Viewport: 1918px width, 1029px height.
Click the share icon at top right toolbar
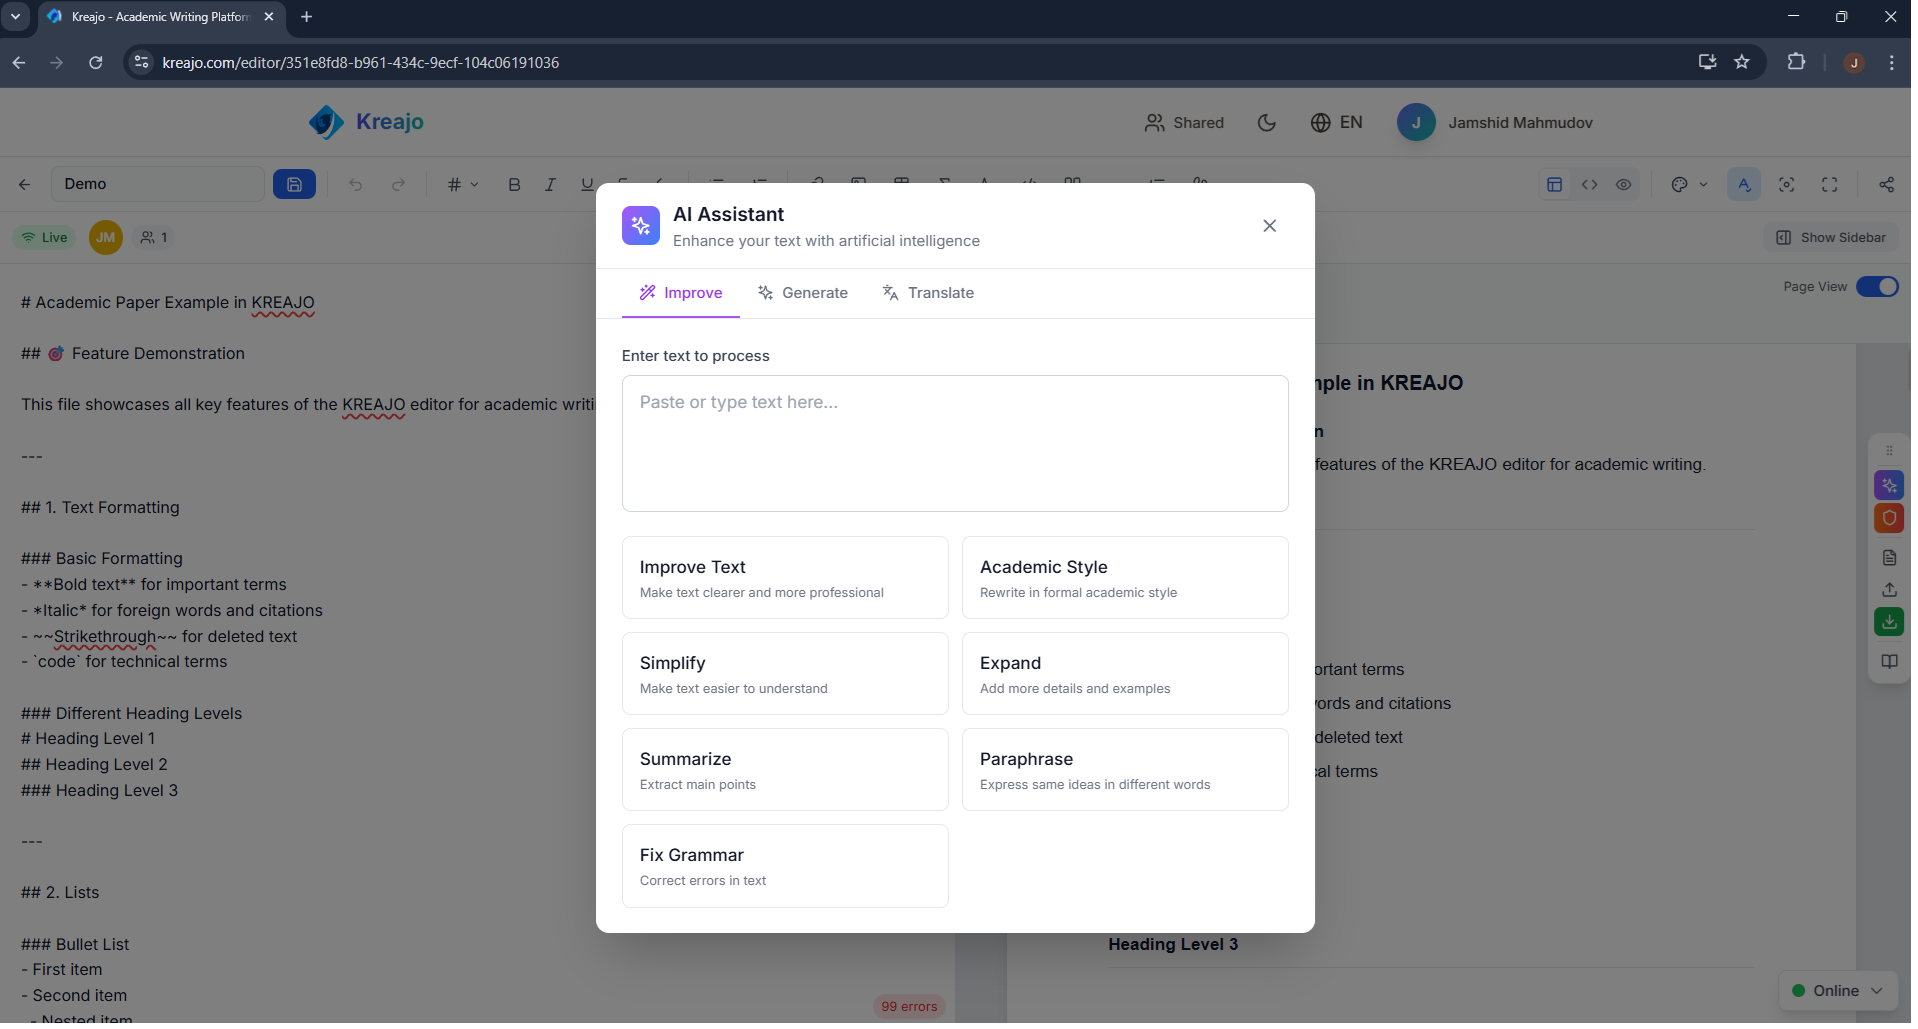point(1886,184)
